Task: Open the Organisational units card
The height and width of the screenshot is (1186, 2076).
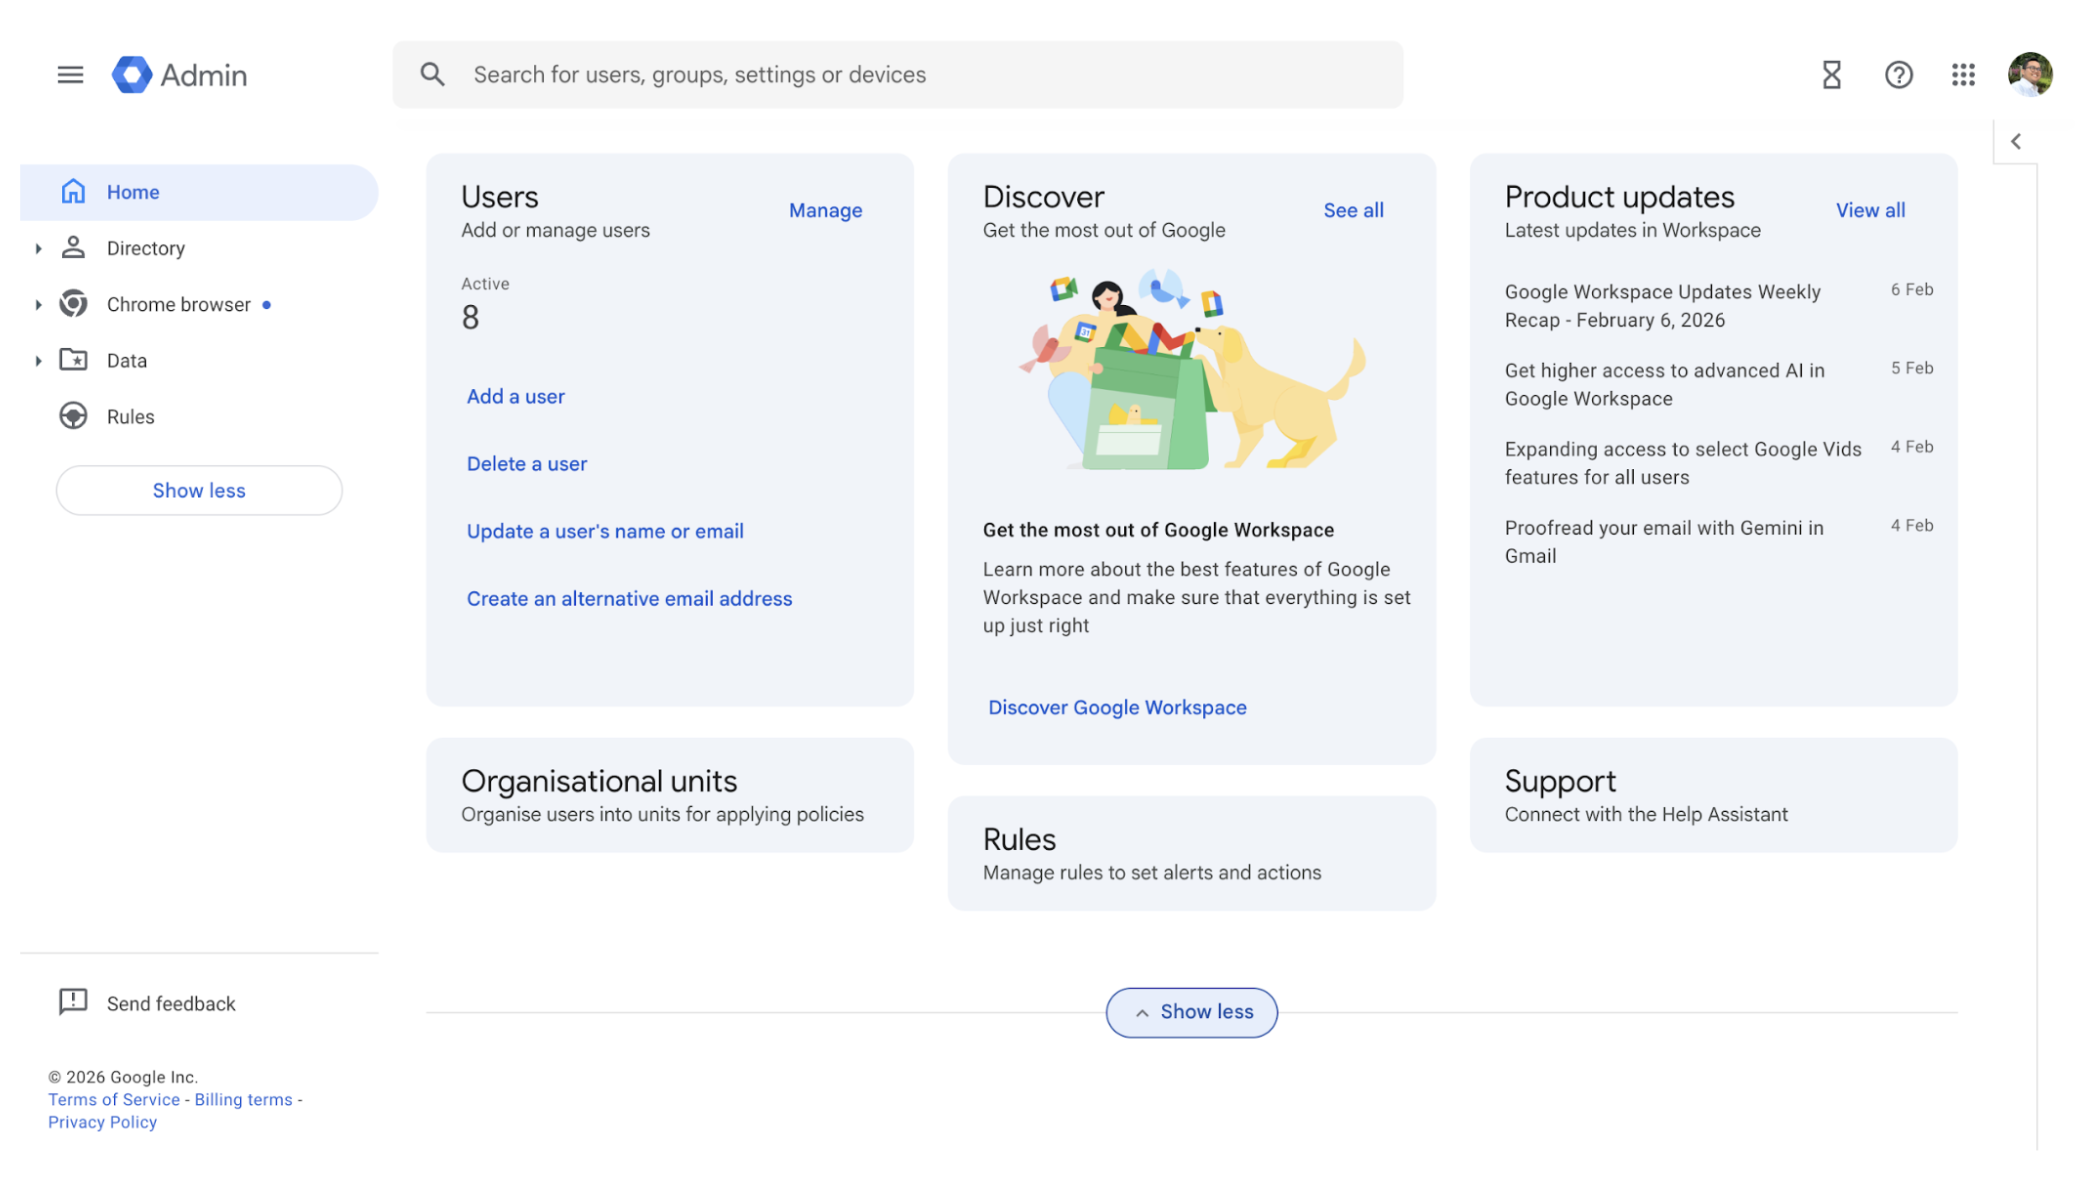Action: coord(669,795)
